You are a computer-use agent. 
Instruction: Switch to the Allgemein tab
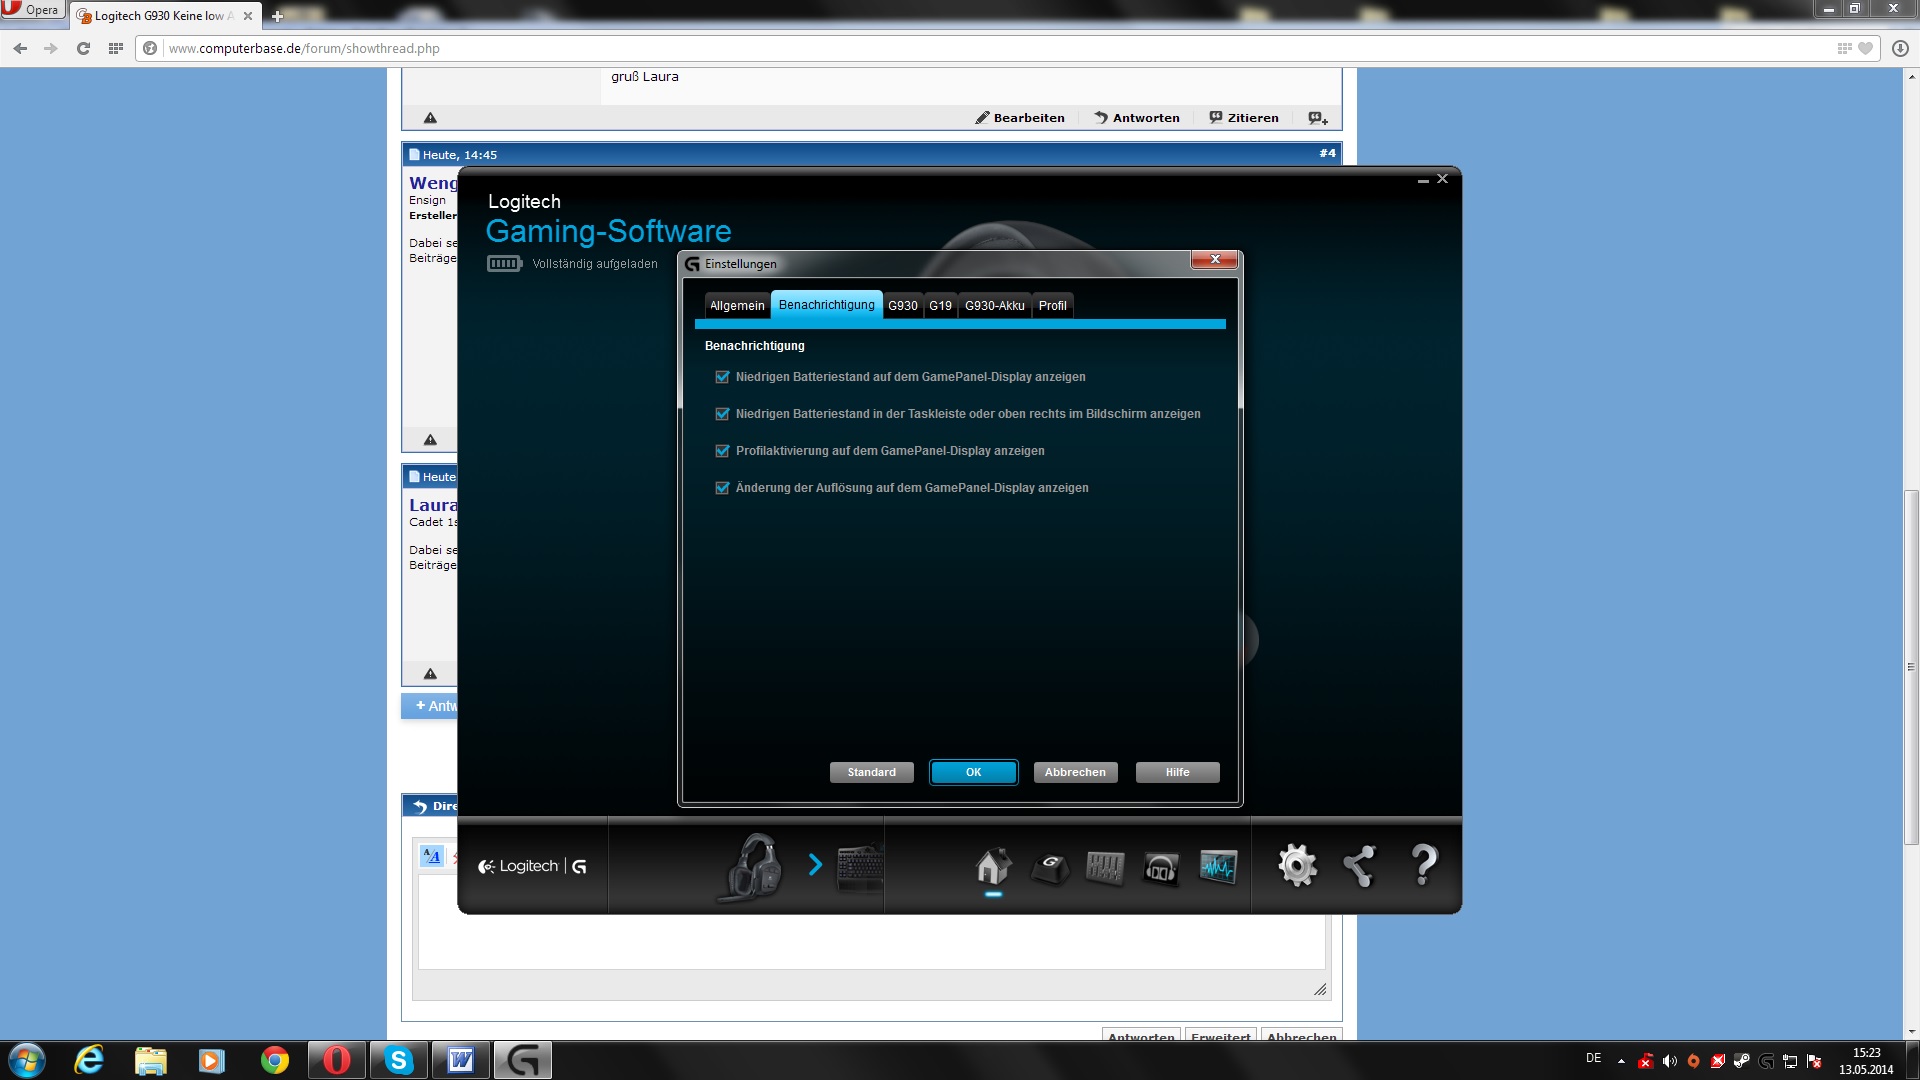pyautogui.click(x=737, y=306)
